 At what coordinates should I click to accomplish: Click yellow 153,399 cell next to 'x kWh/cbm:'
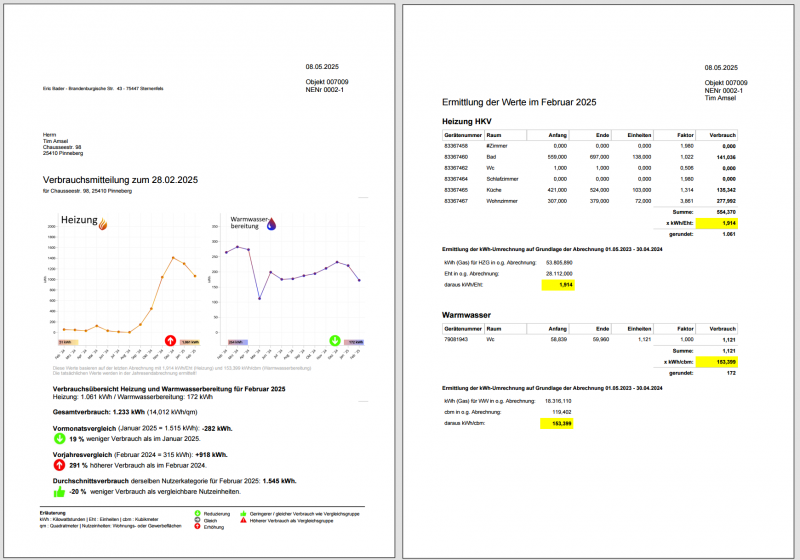717,362
